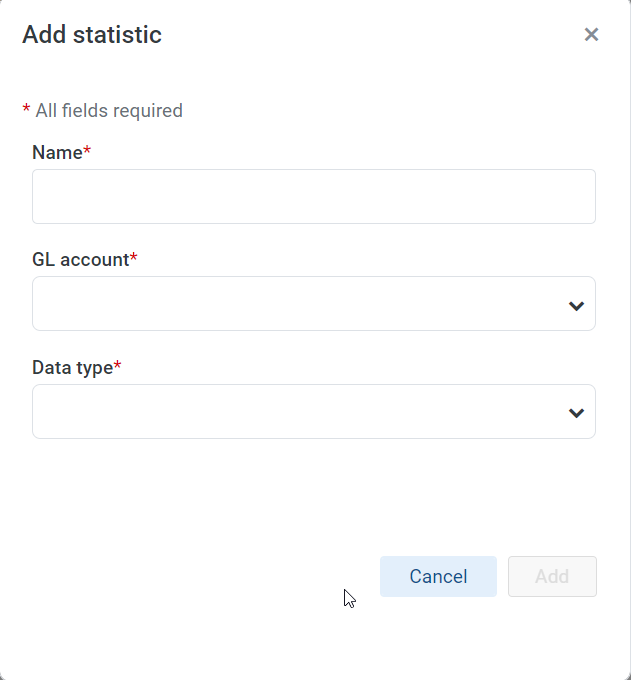The height and width of the screenshot is (680, 631).
Task: Cancel adding the statistic
Action: [438, 576]
